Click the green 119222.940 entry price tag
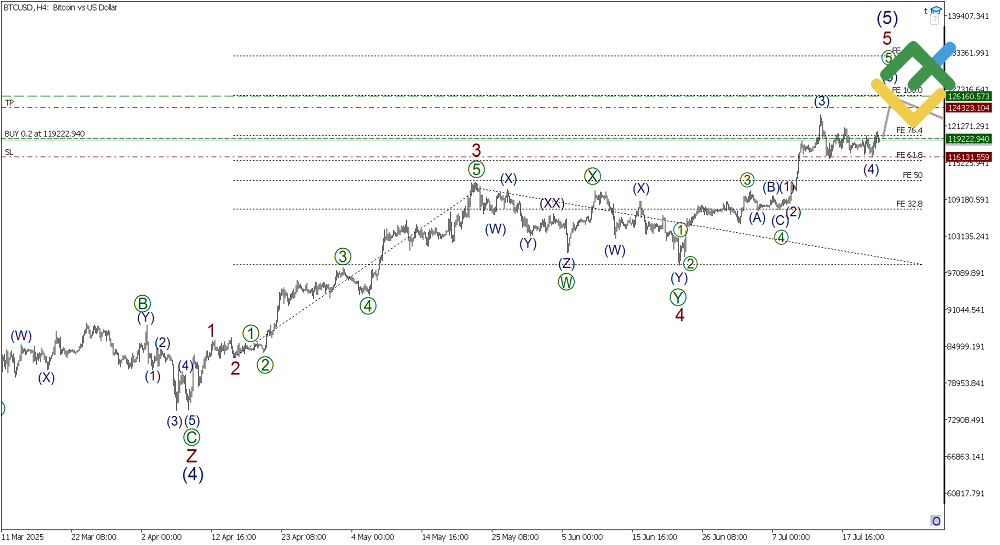The width and height of the screenshot is (1000, 545). [968, 139]
